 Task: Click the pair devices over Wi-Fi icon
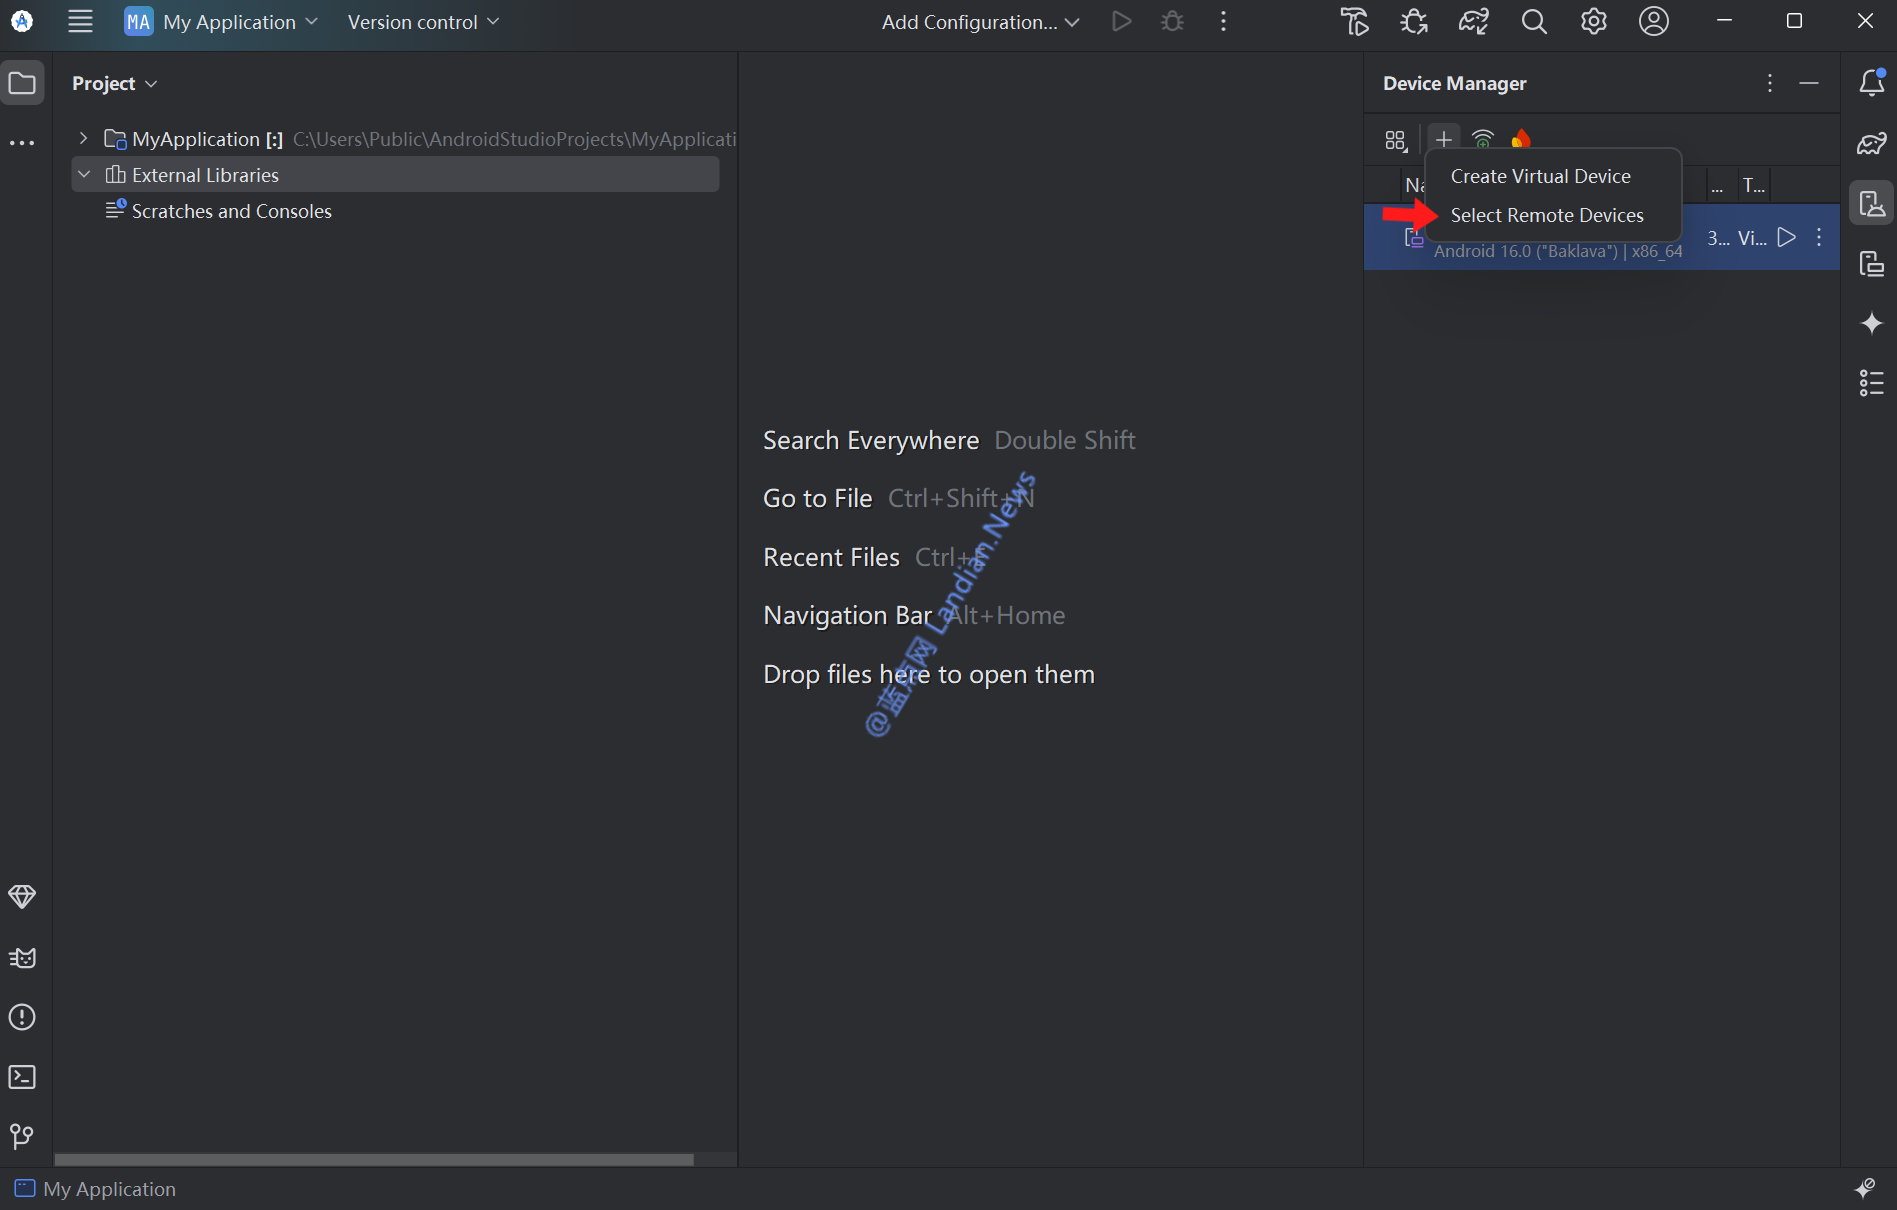[x=1483, y=139]
